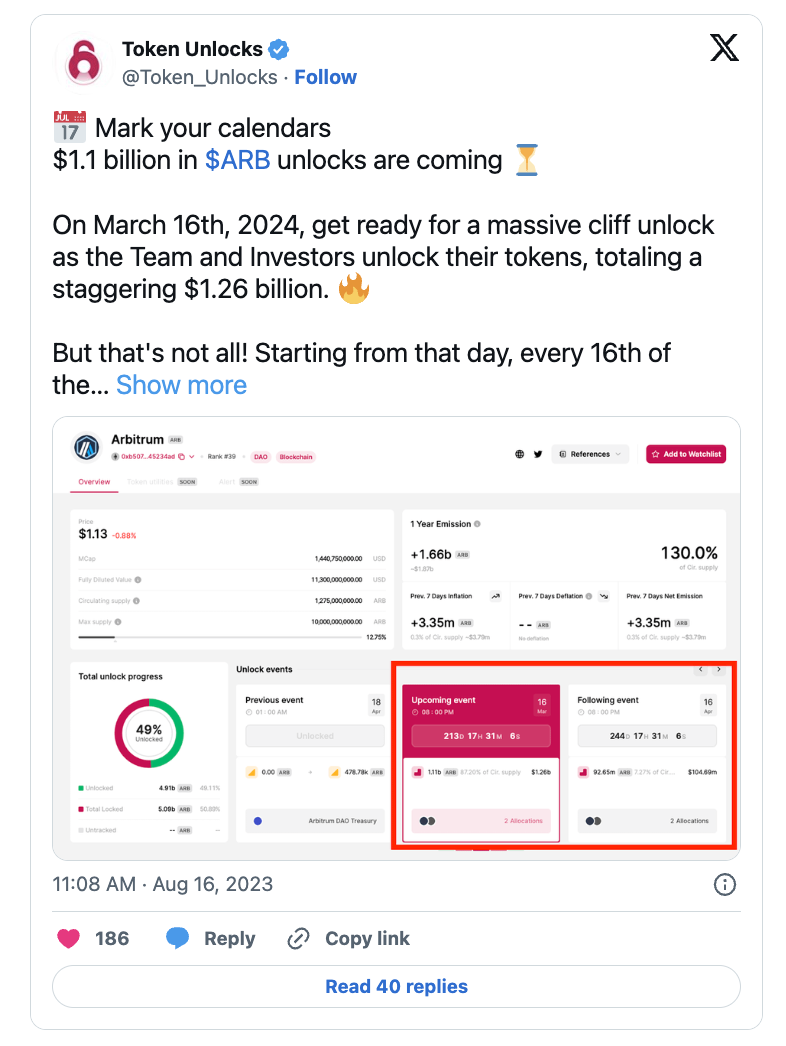Go to previous unlock event arrow

[x=700, y=669]
